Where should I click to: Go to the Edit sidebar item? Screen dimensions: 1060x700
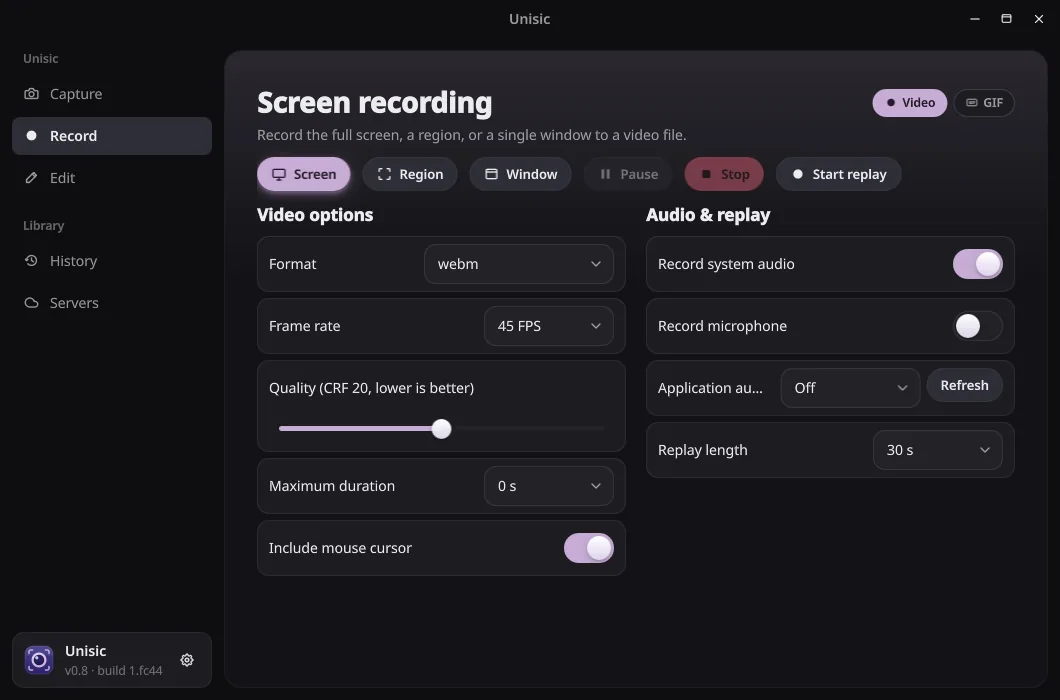click(x=112, y=178)
